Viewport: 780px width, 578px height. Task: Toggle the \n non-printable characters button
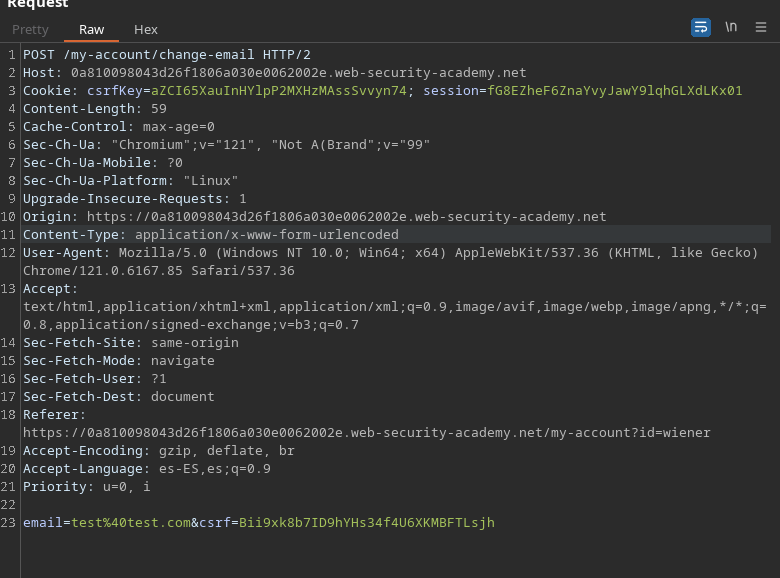click(x=731, y=28)
